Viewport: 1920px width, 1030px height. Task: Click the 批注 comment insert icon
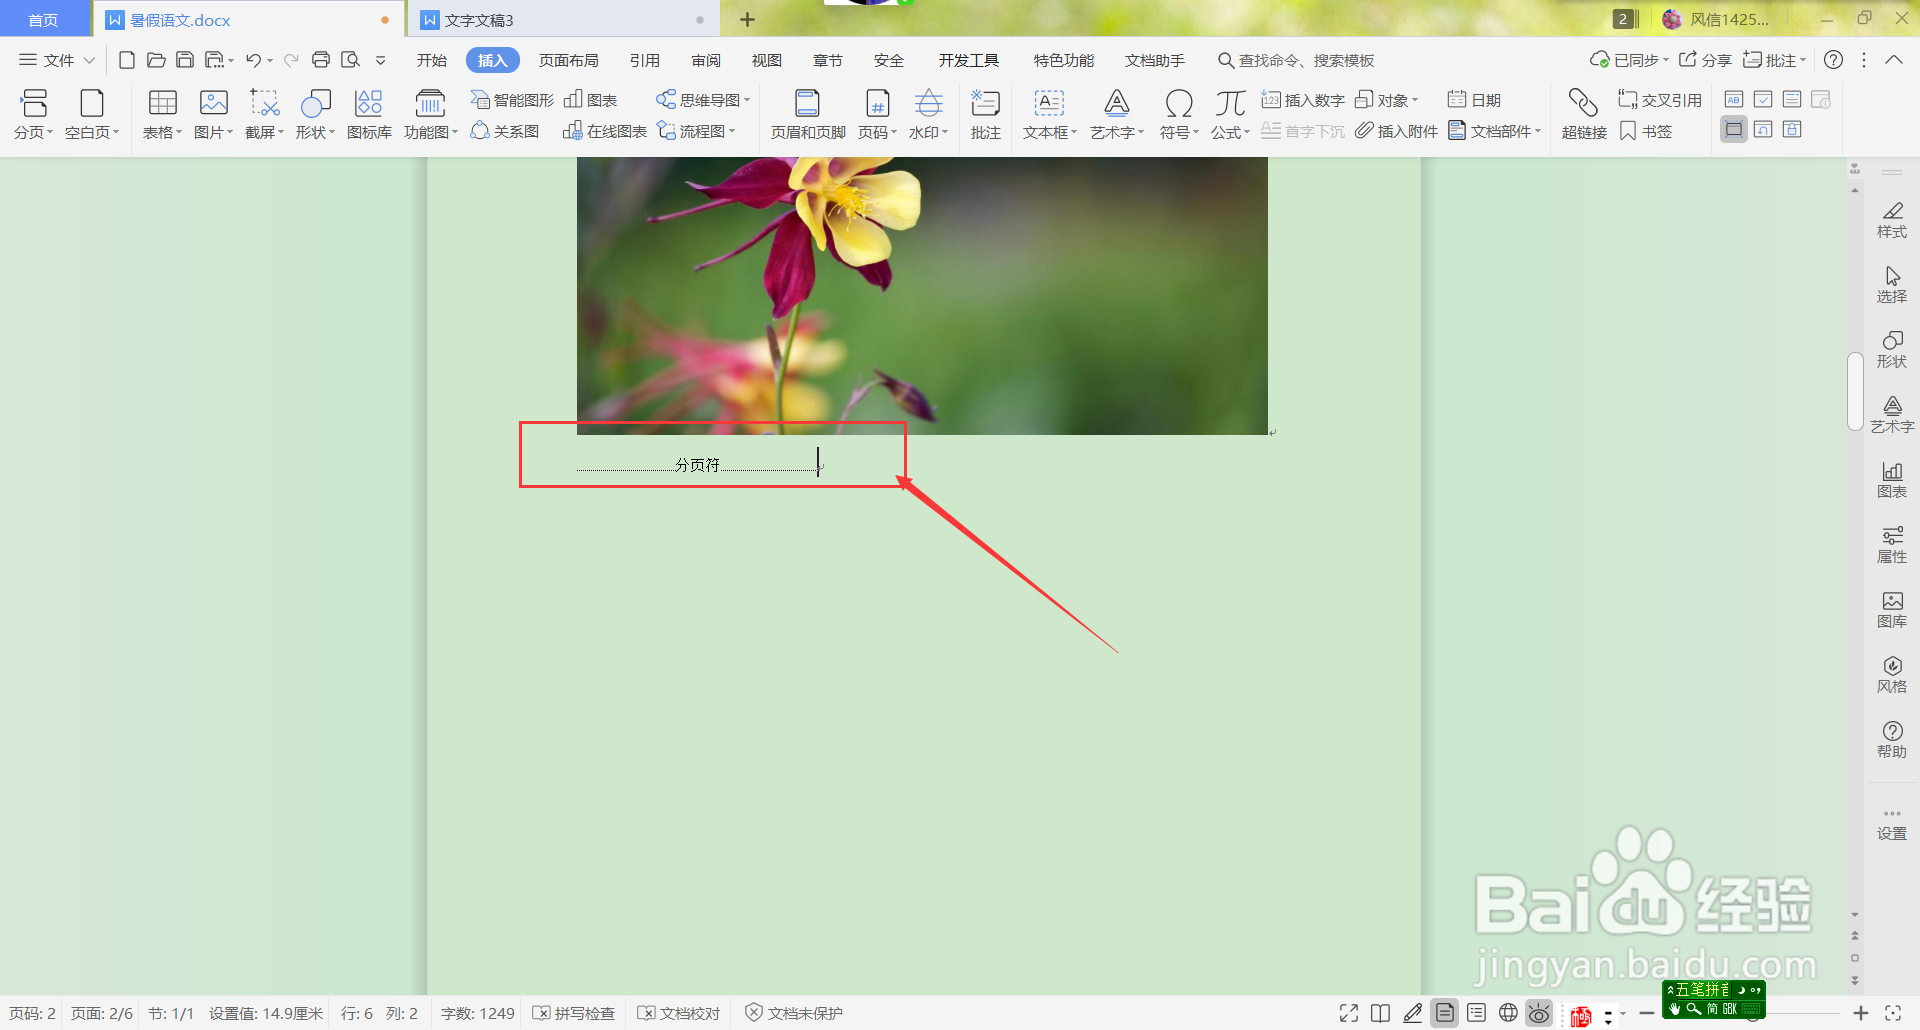tap(985, 103)
